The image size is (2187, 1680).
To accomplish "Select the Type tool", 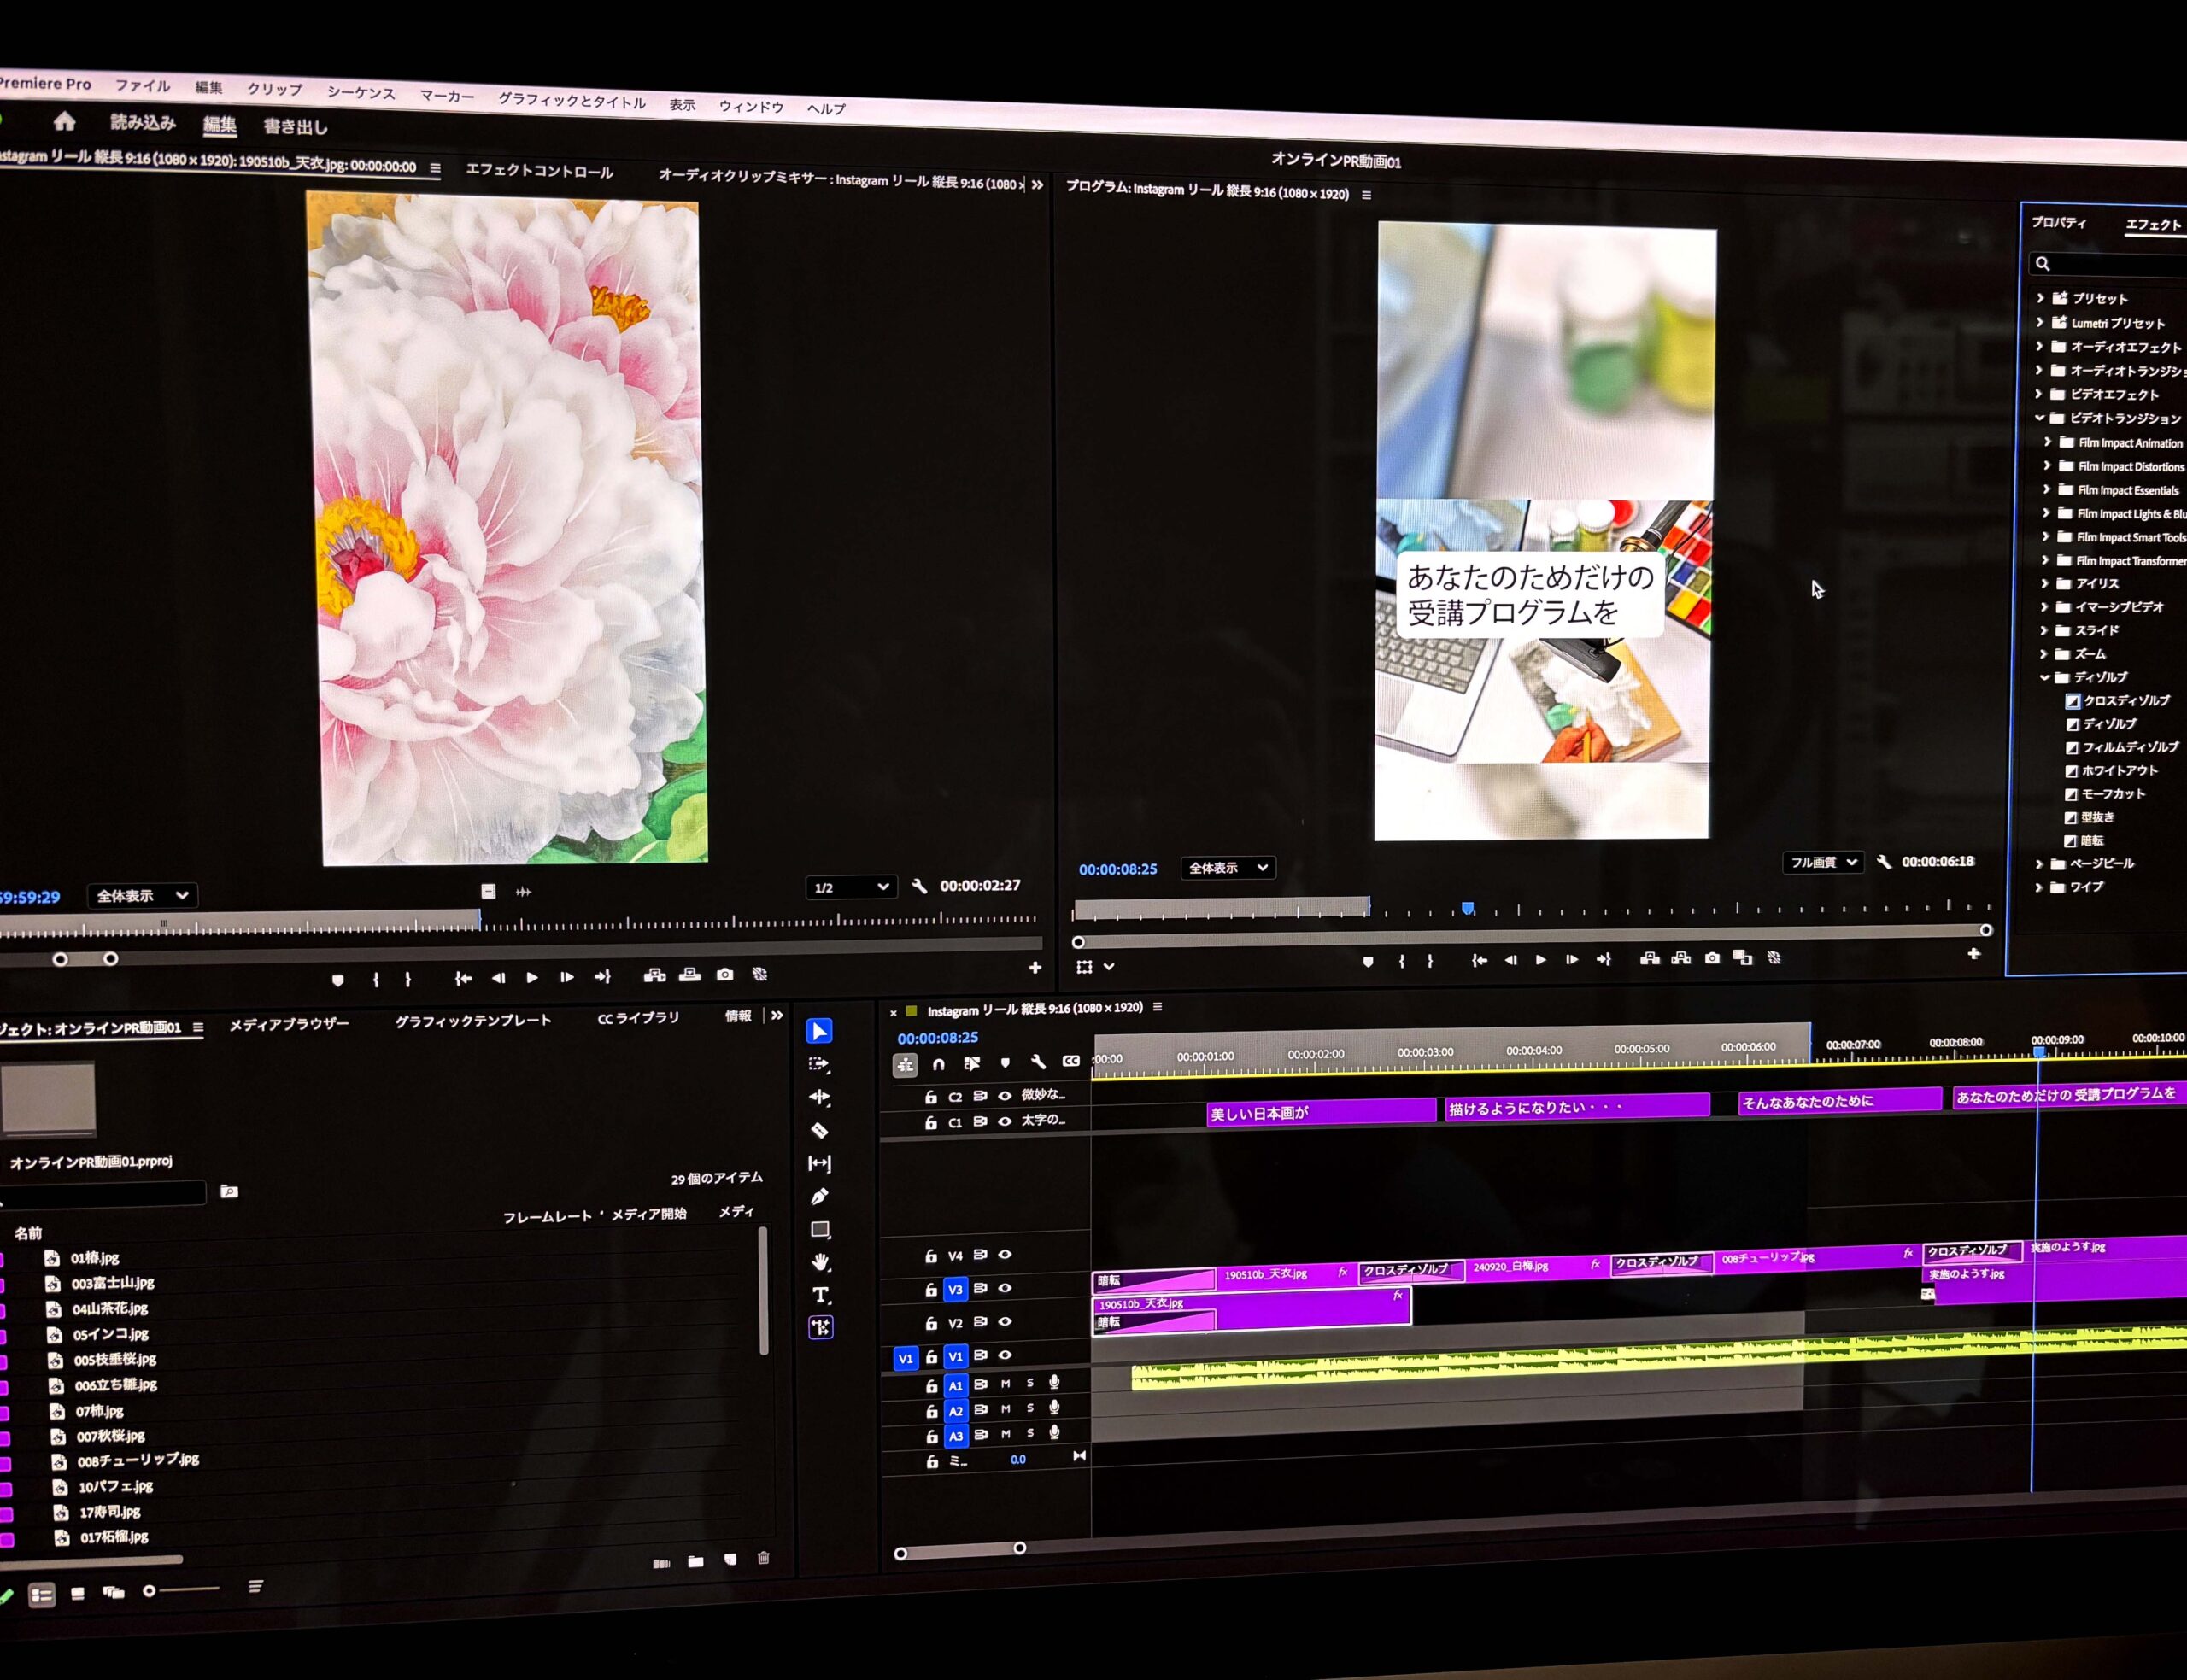I will (820, 1295).
